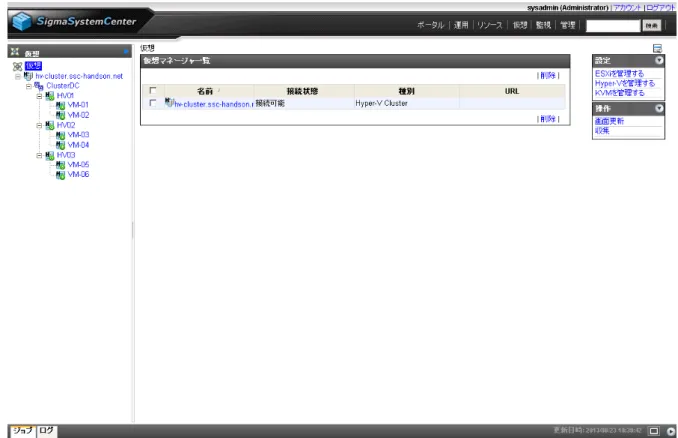Click the lower 削除 link below table
This screenshot has width=678, height=438.
pos(548,118)
